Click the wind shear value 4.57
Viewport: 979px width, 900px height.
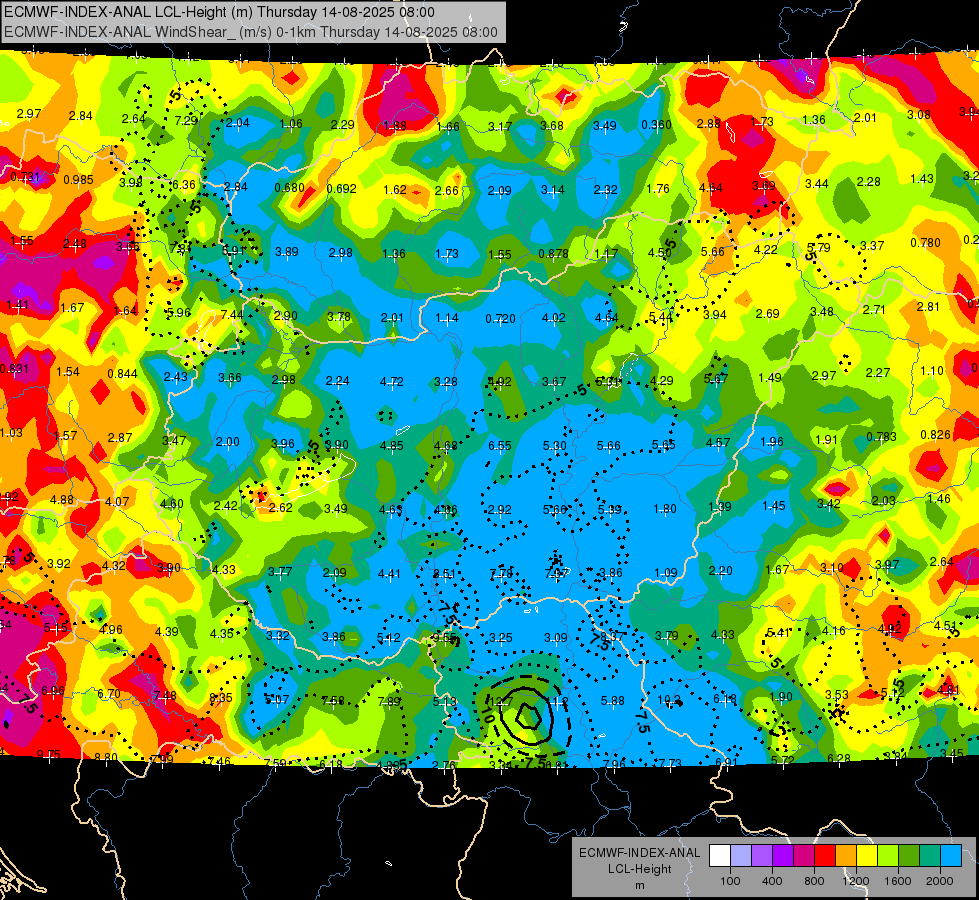coord(718,442)
